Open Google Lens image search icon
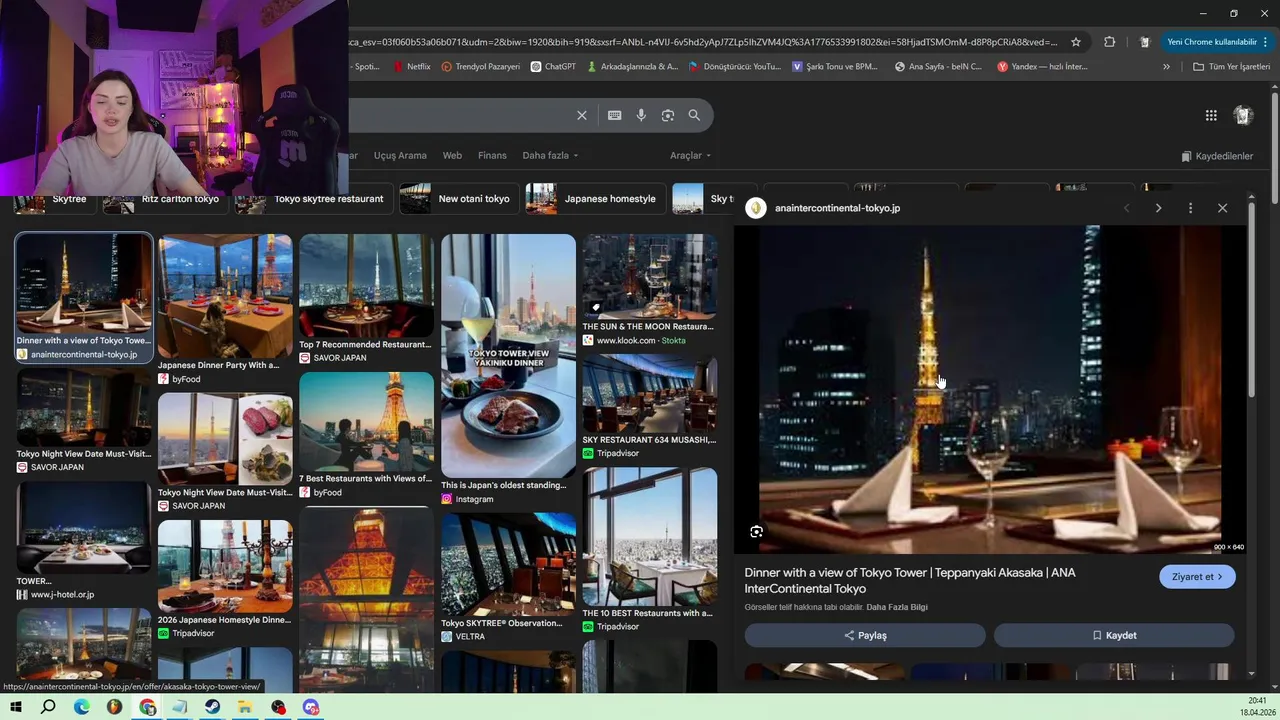Viewport: 1280px width, 720px height. point(668,115)
